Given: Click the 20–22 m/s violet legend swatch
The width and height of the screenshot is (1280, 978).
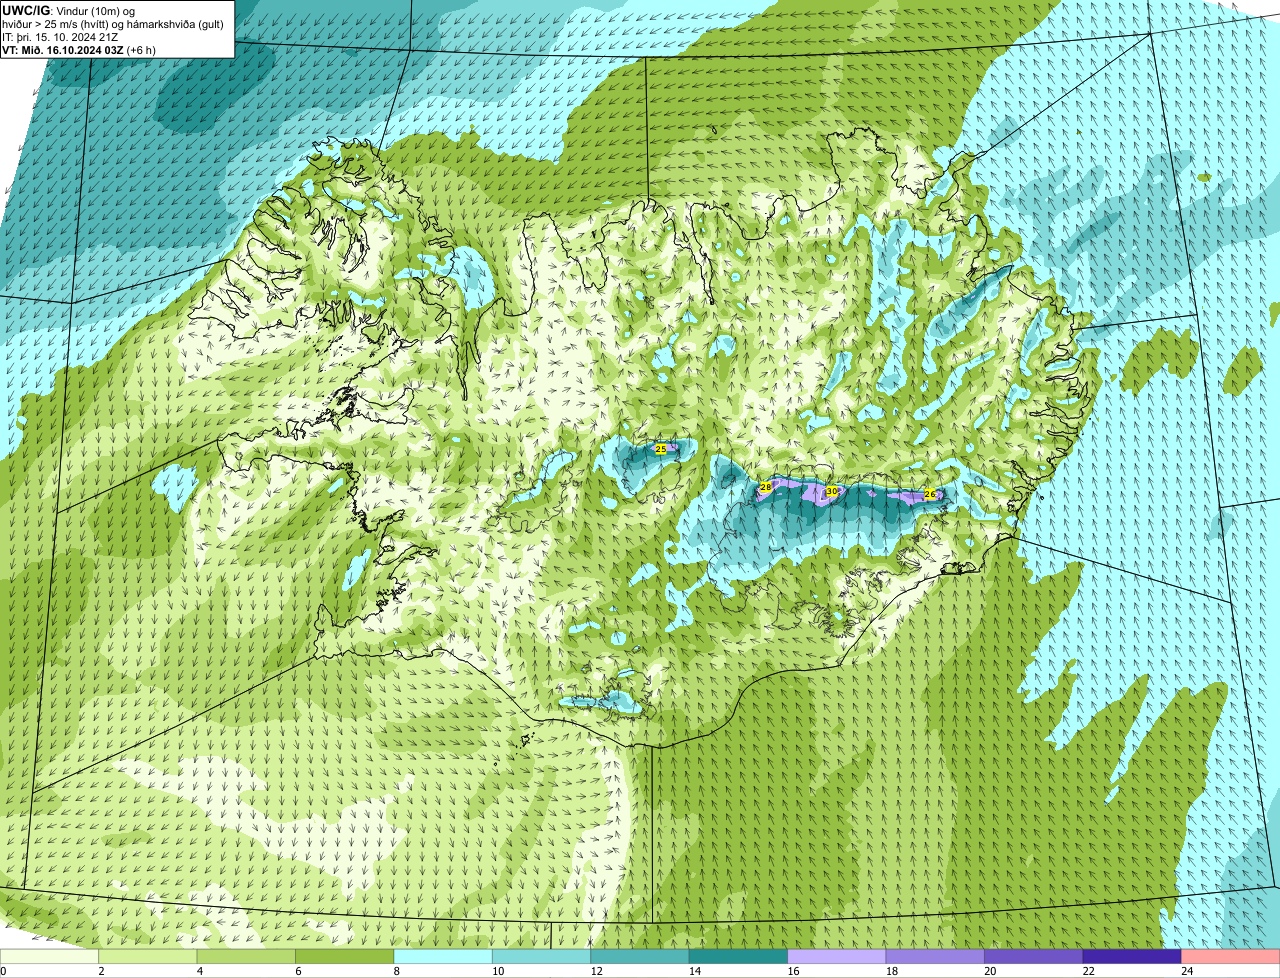Looking at the screenshot, I should tap(1034, 956).
